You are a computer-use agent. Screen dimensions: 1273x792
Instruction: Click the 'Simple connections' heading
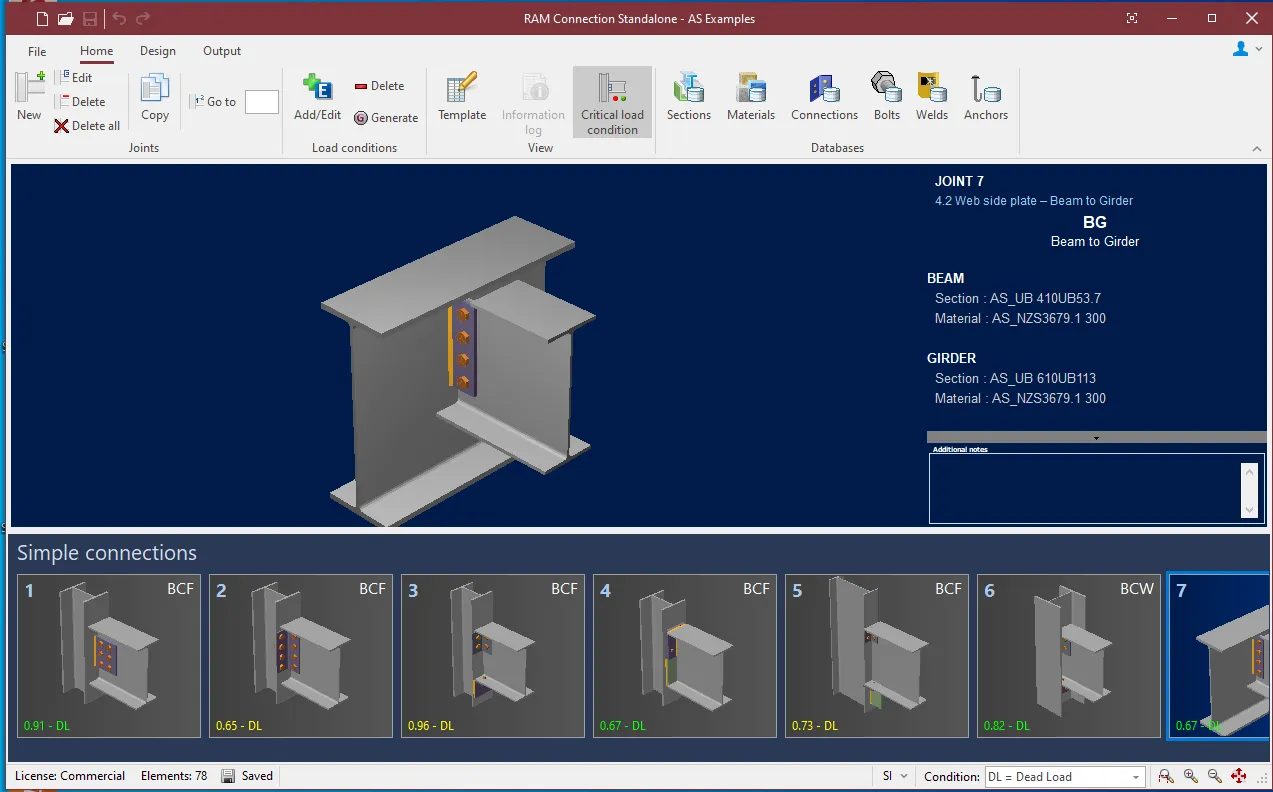pyautogui.click(x=107, y=553)
